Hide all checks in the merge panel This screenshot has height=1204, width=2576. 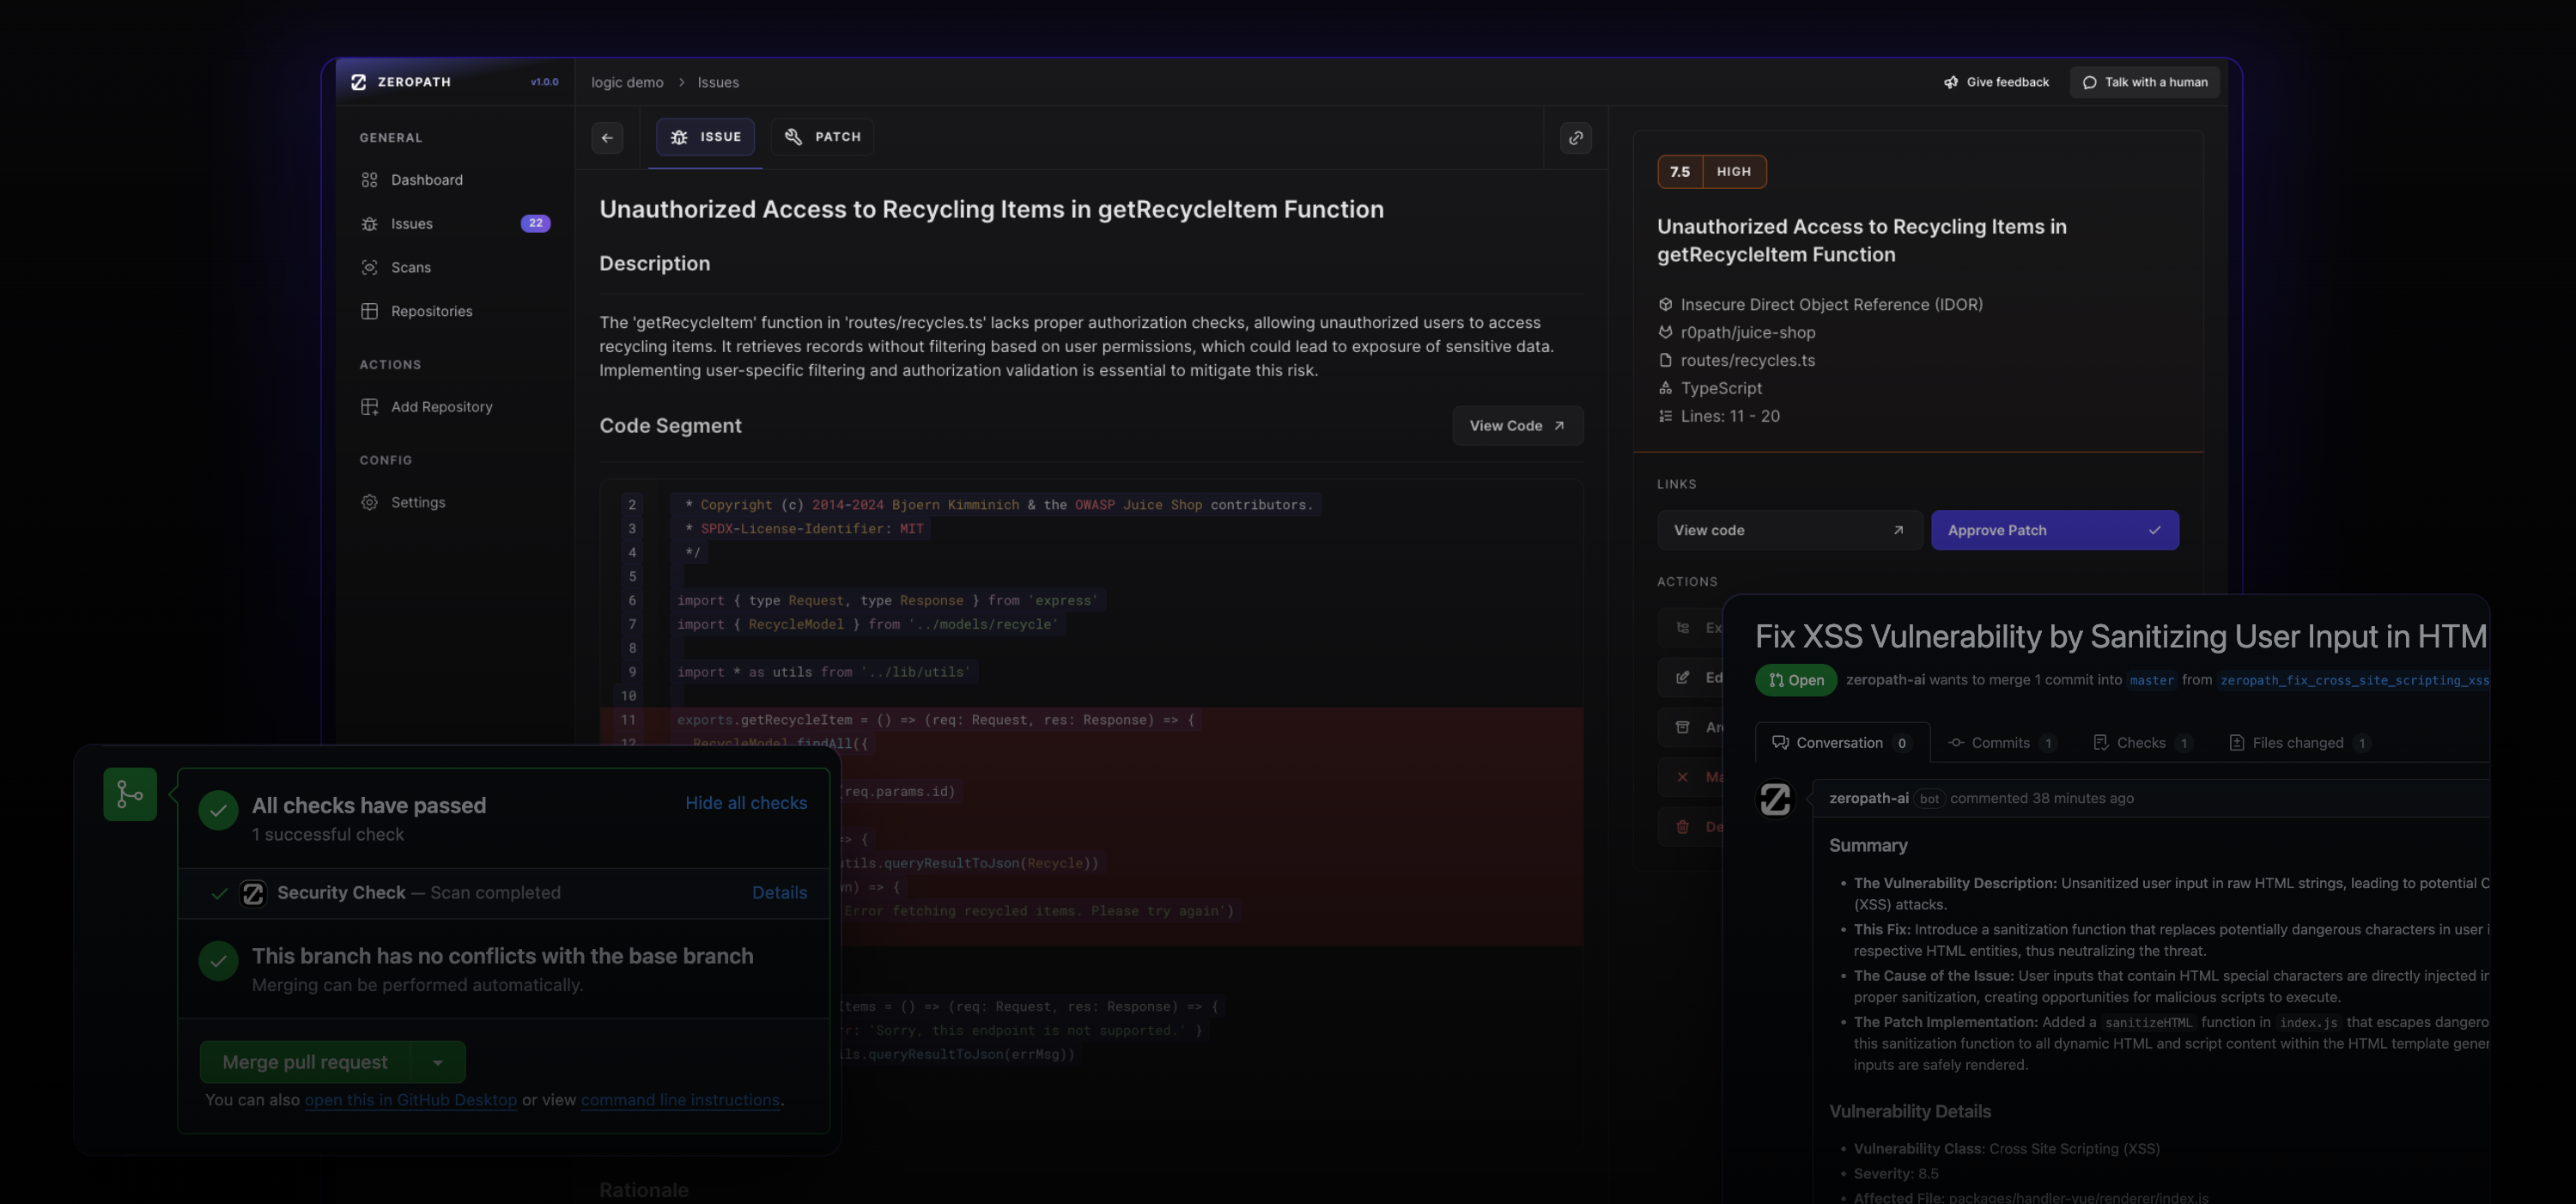pos(746,803)
